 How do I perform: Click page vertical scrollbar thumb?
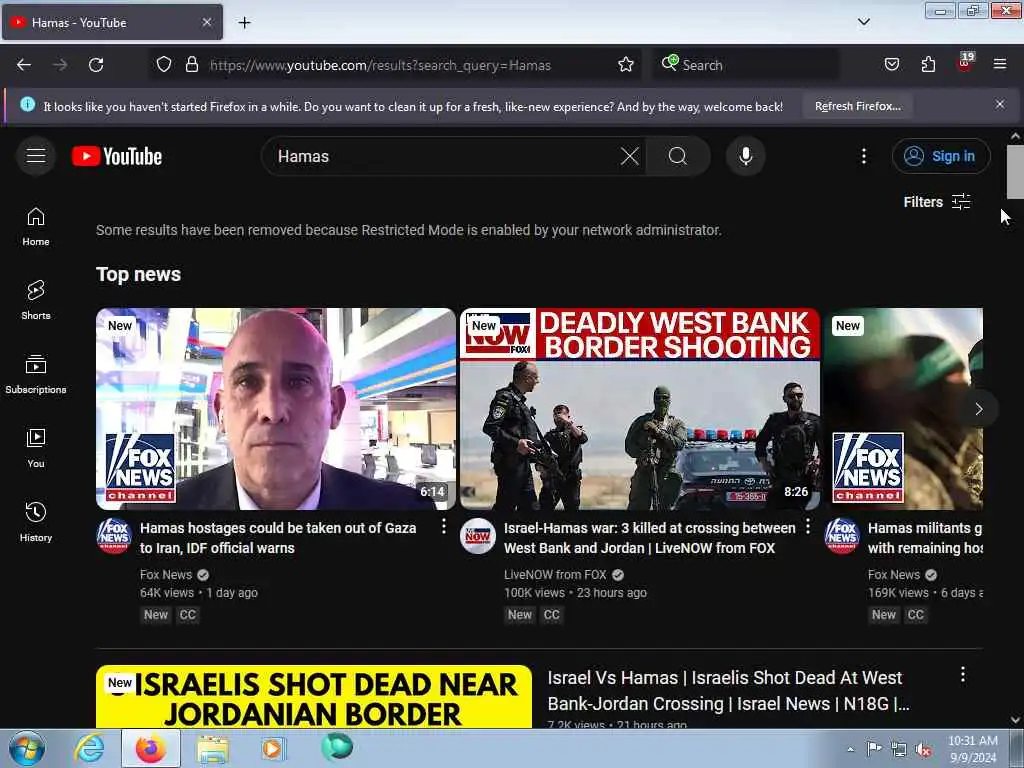pyautogui.click(x=1015, y=172)
